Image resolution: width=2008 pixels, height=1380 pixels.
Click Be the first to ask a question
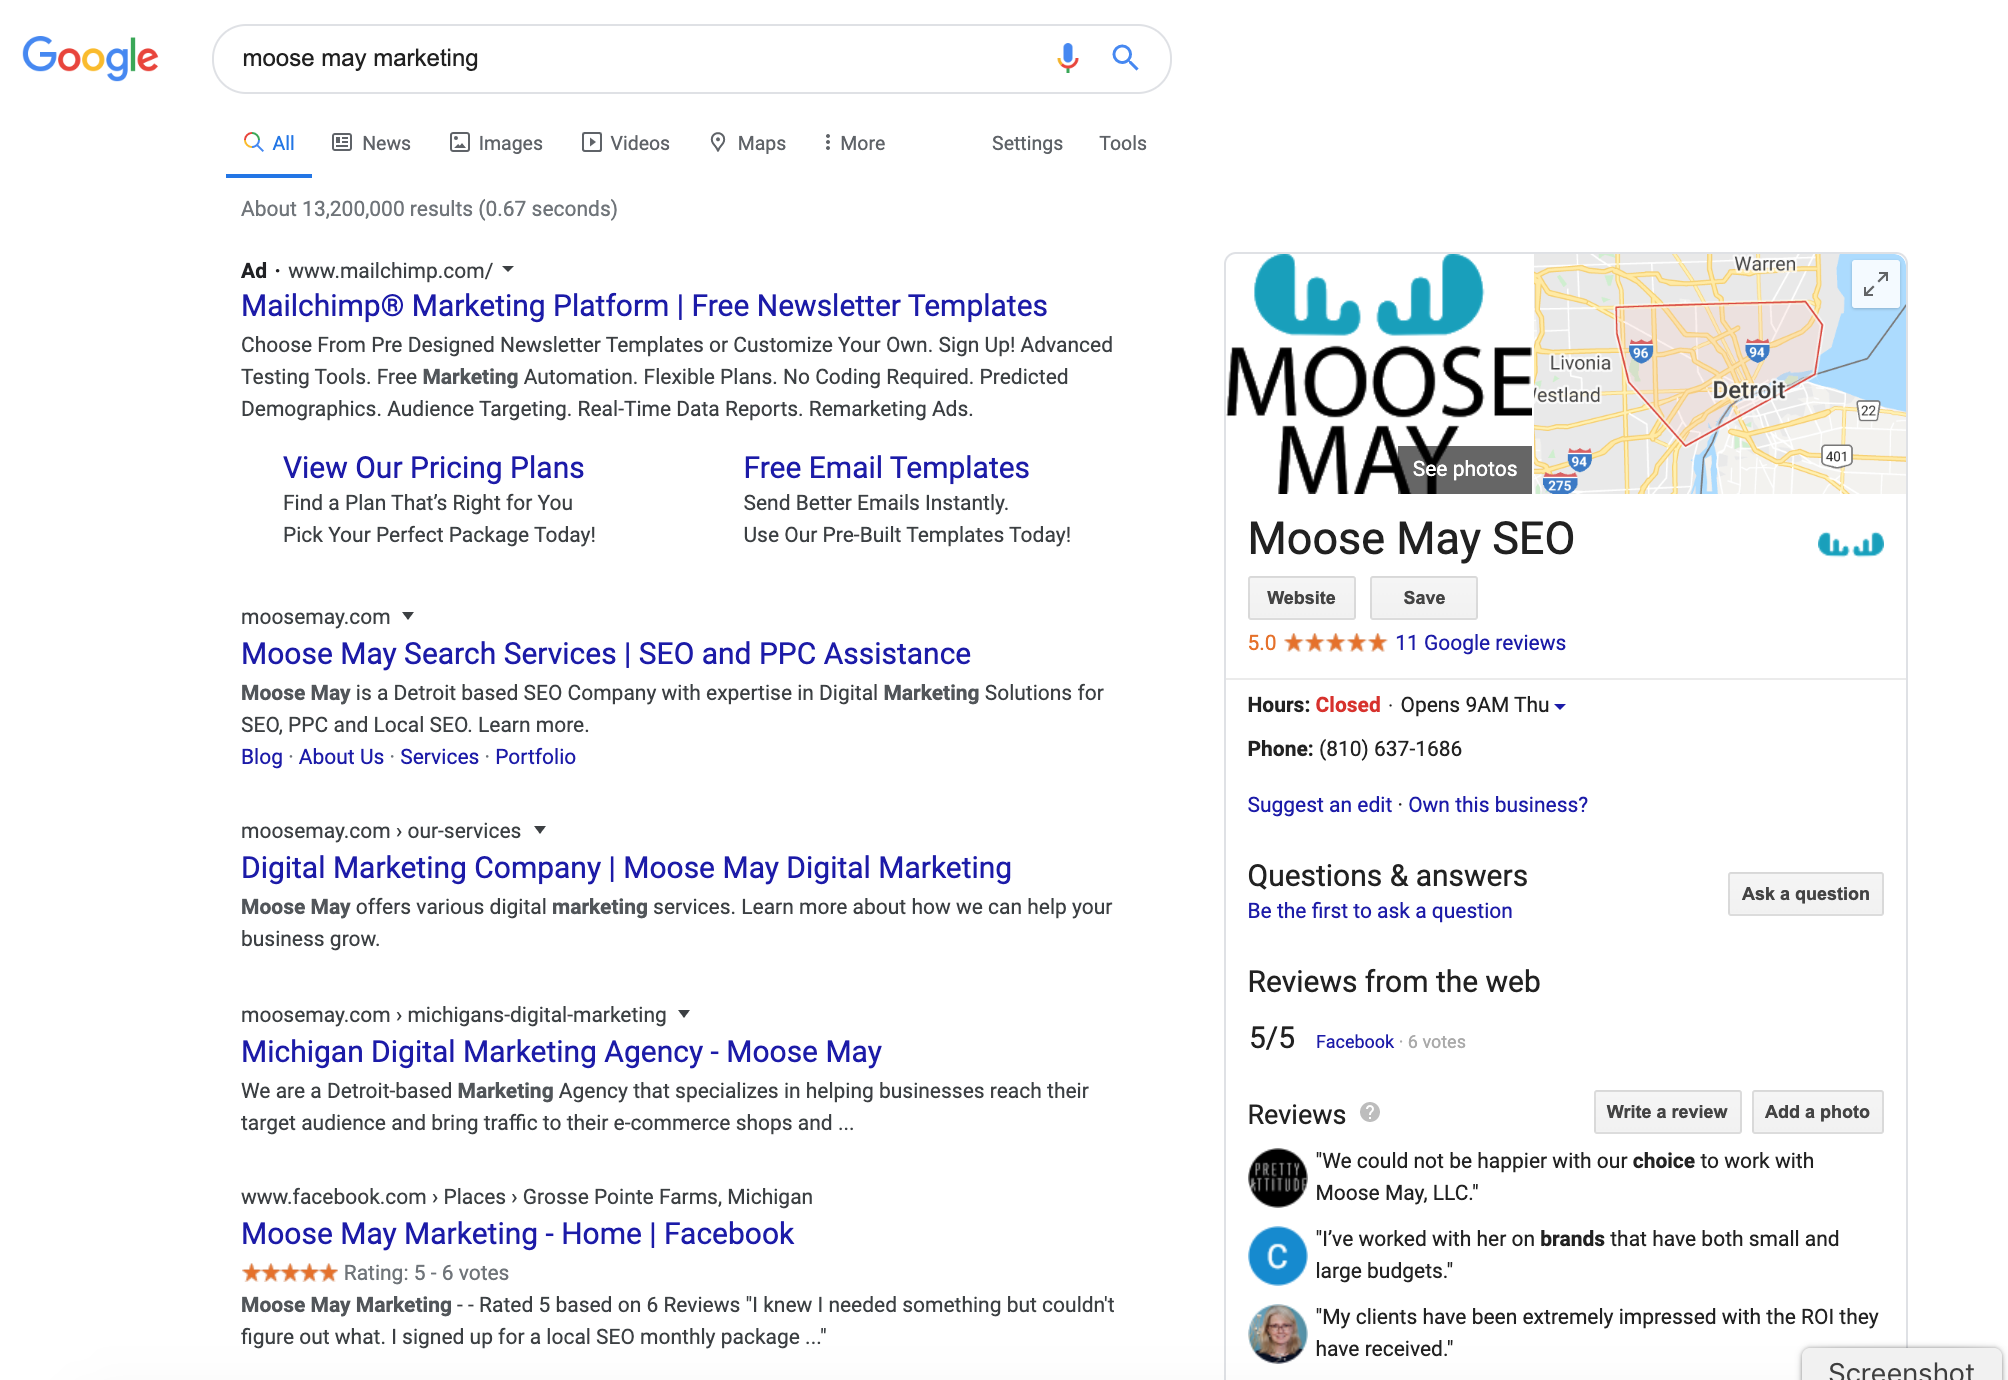pyautogui.click(x=1379, y=911)
